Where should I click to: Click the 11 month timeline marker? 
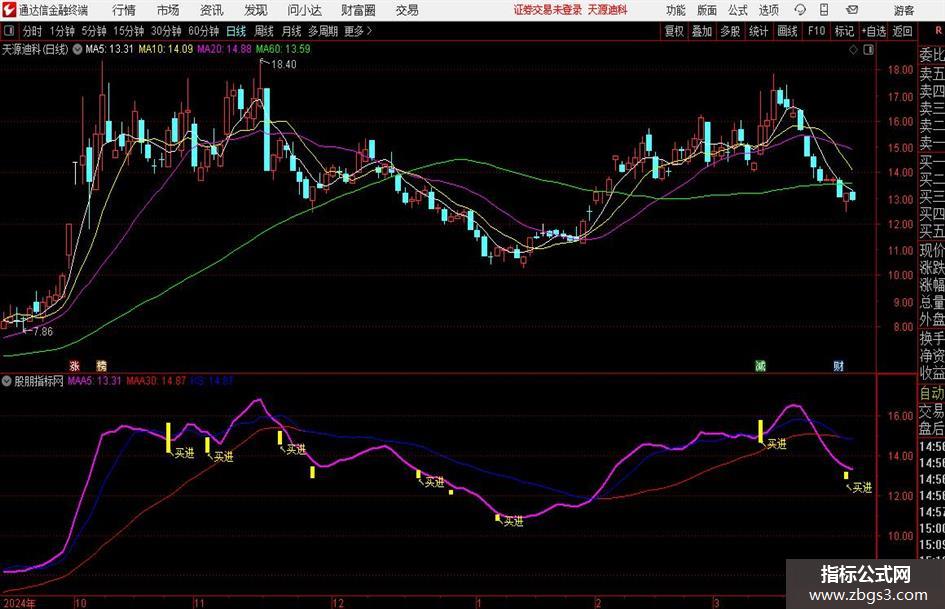[199, 603]
